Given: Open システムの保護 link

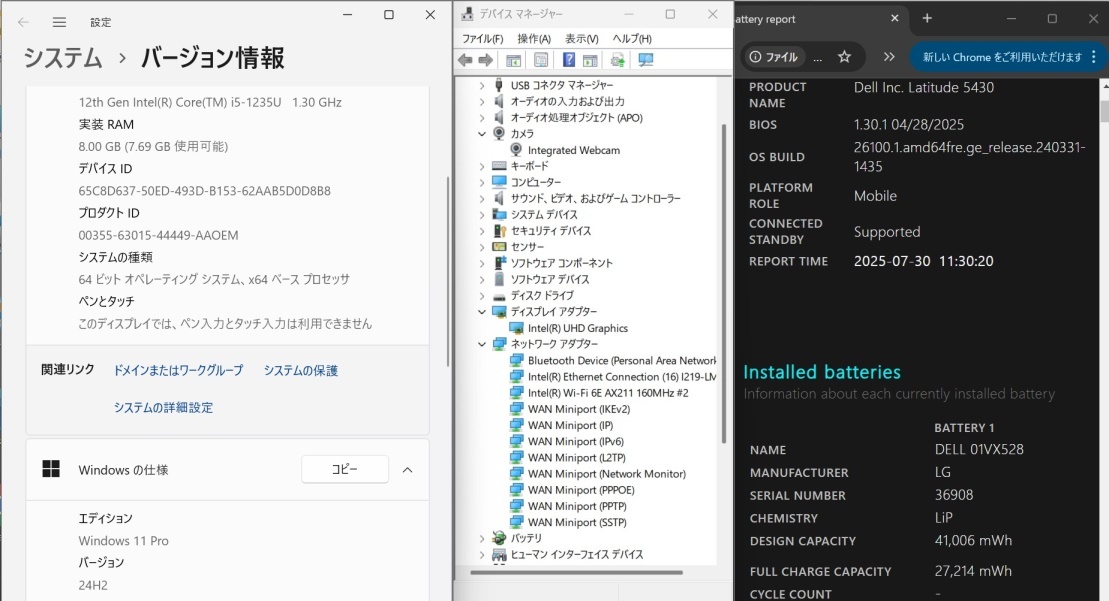Looking at the screenshot, I should coord(301,370).
